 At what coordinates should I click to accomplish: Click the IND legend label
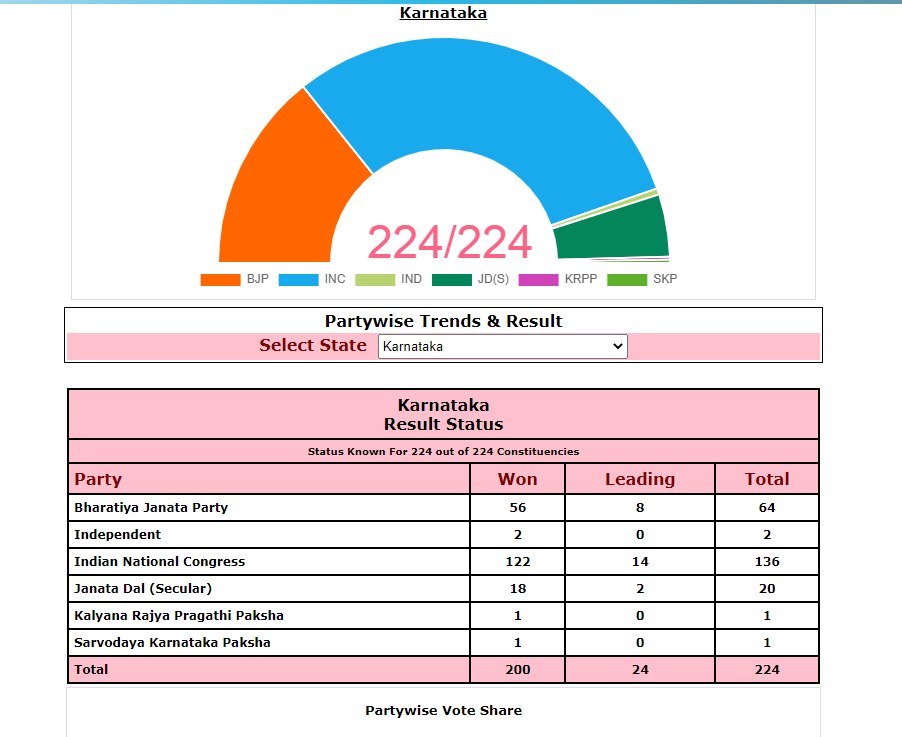411,279
